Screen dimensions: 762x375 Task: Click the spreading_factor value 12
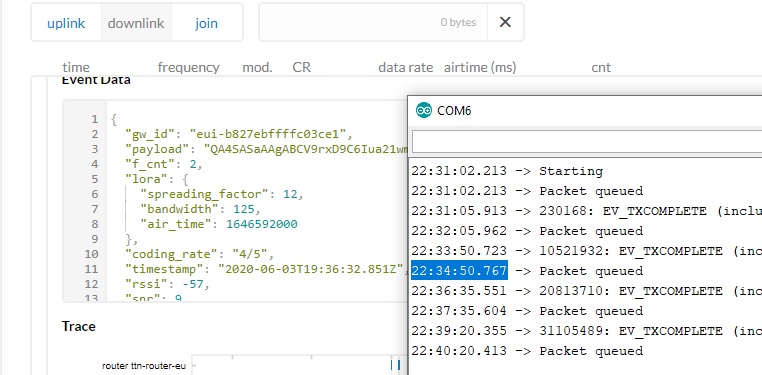[x=290, y=194]
